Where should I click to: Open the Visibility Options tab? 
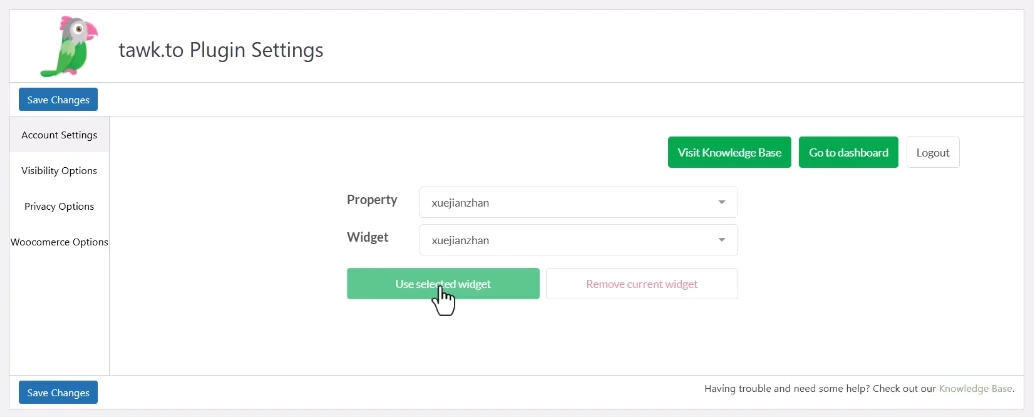pos(59,170)
